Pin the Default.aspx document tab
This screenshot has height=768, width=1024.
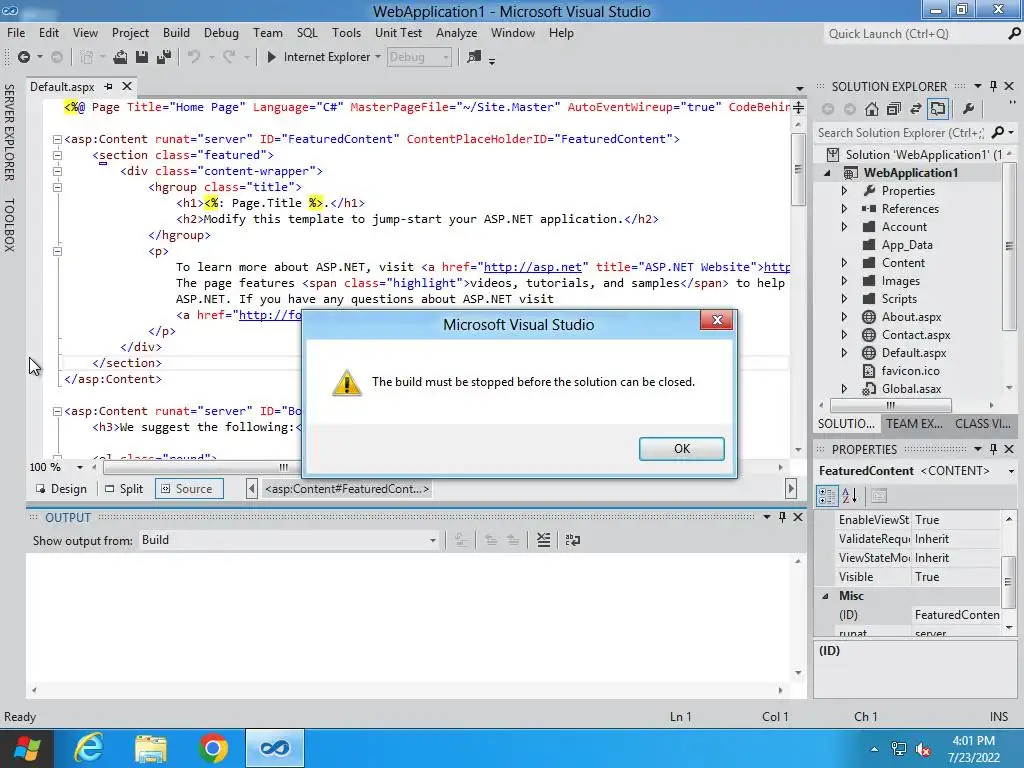point(108,86)
